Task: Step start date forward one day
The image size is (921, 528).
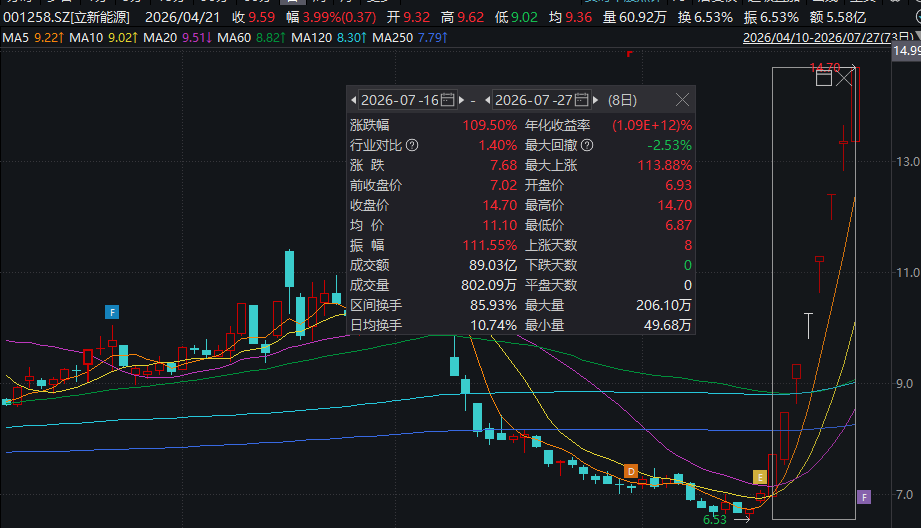Action: click(x=461, y=100)
